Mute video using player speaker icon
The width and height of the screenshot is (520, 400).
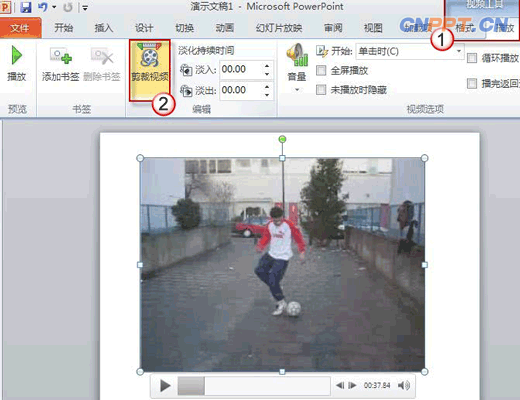404,385
